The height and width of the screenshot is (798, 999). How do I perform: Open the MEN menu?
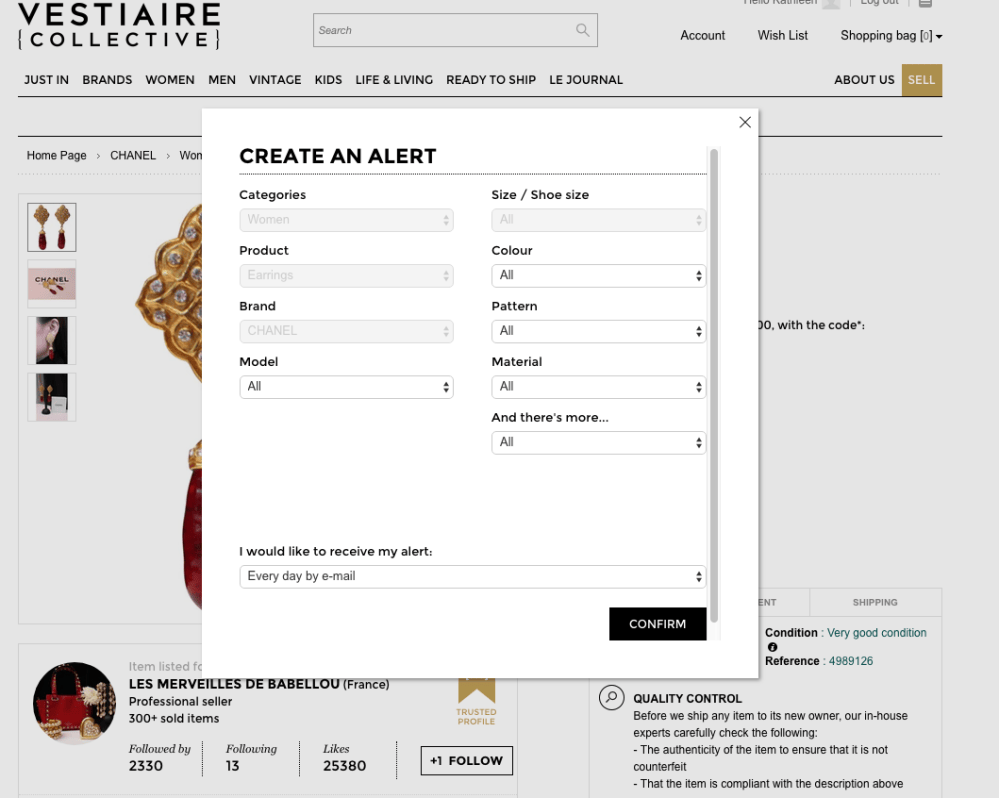[222, 80]
